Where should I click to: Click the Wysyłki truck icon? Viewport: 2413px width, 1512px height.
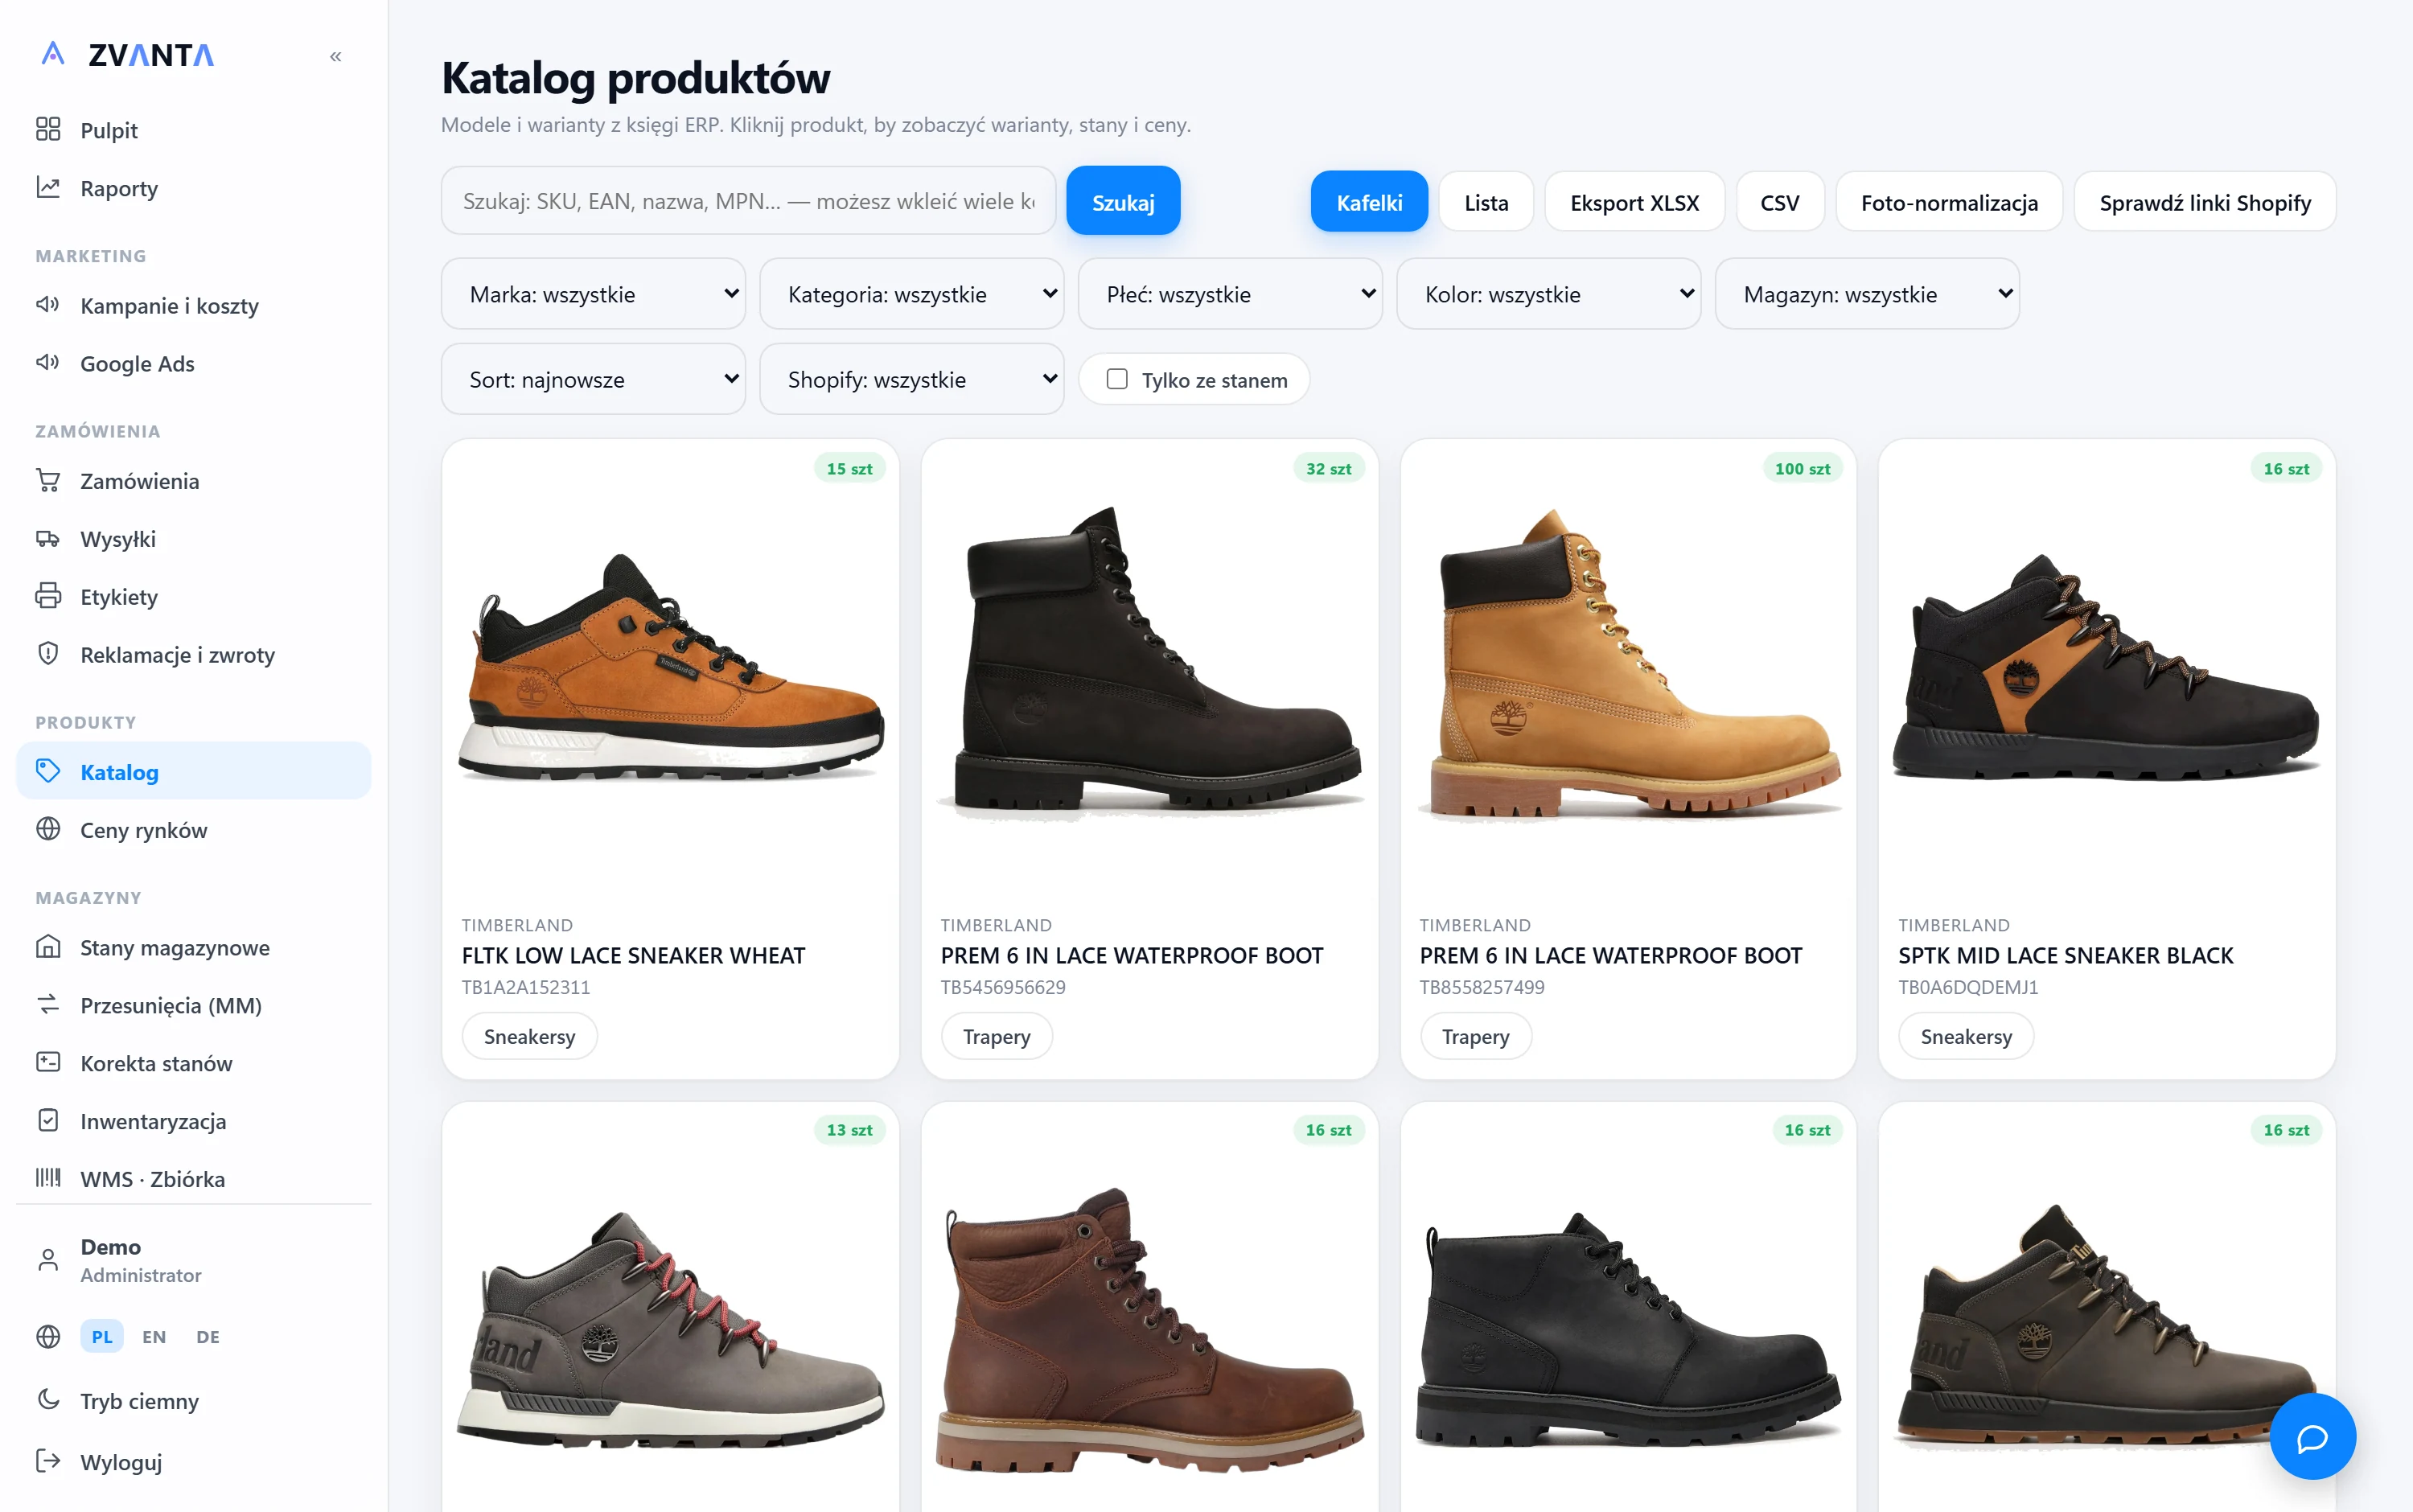(48, 538)
